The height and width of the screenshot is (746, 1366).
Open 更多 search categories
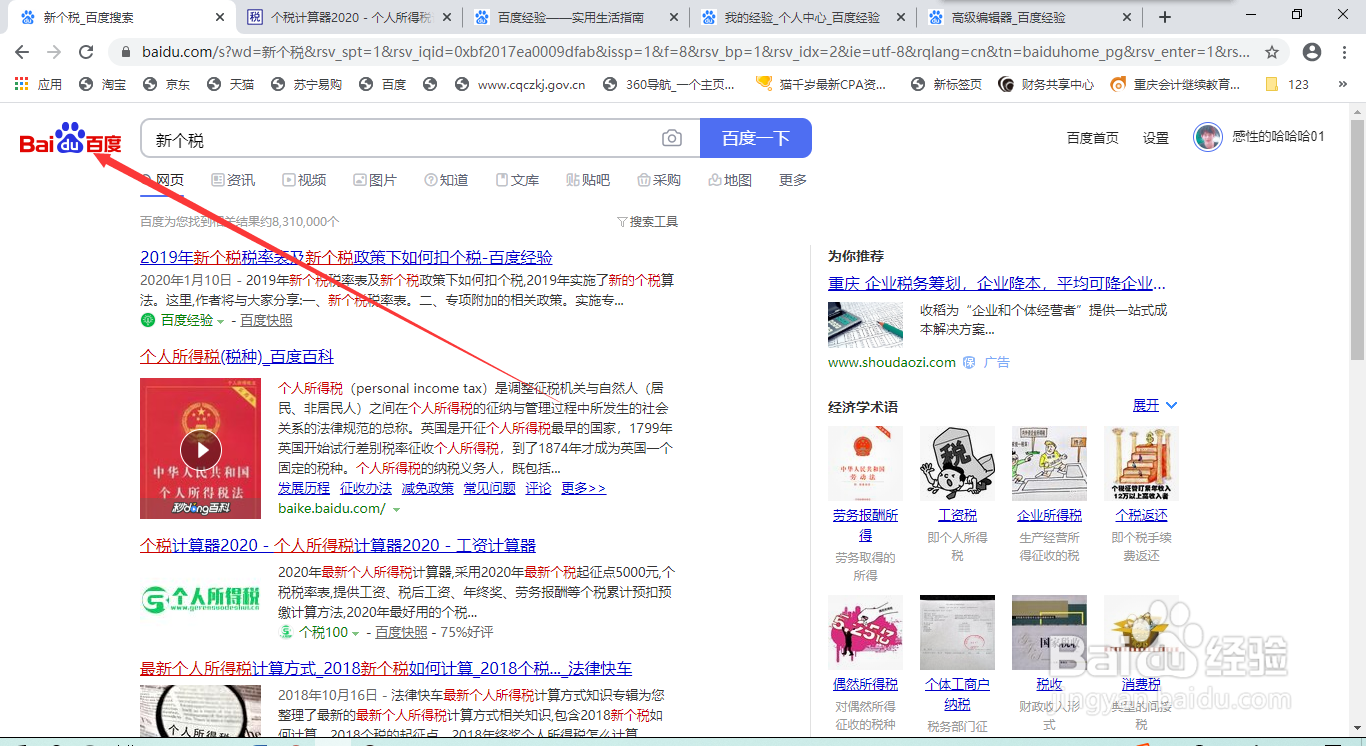click(793, 180)
